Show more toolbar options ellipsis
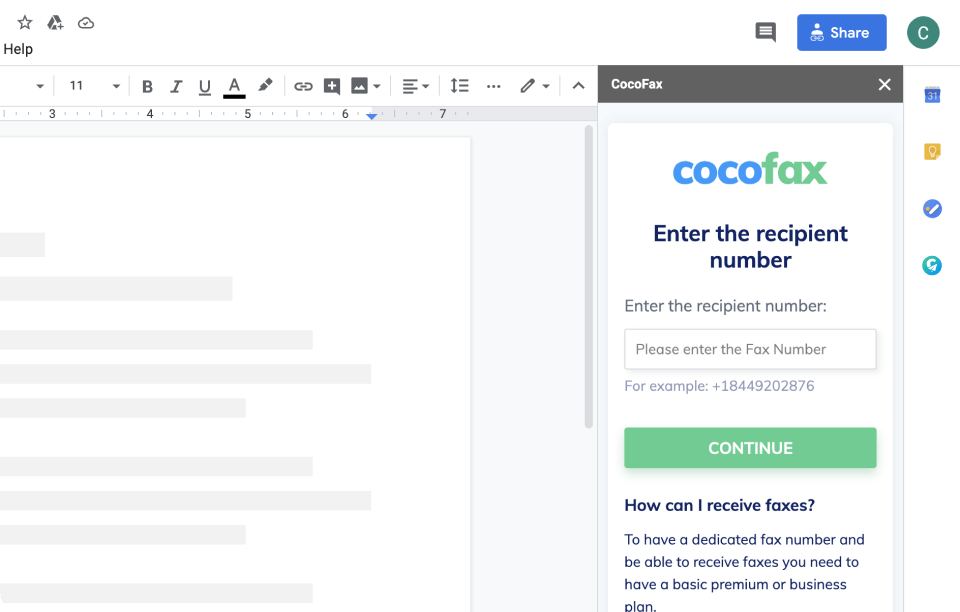This screenshot has height=612, width=960. pyautogui.click(x=493, y=86)
